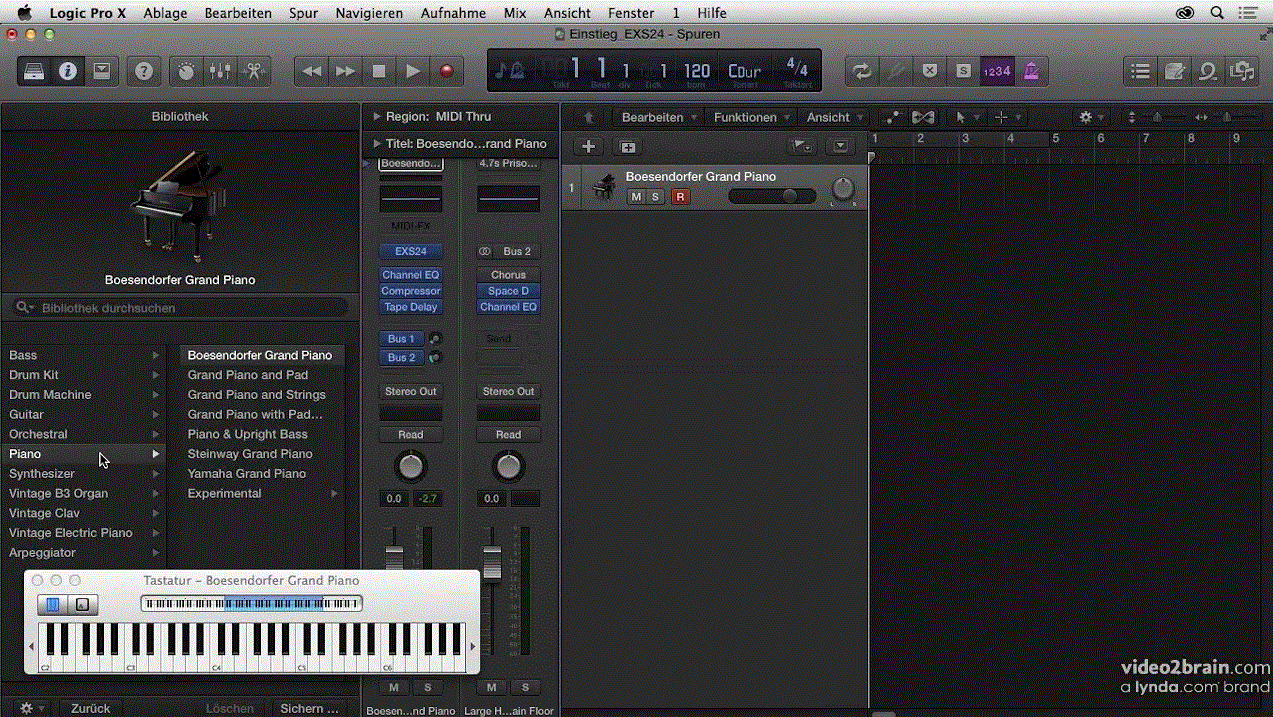Open the Media Browser button
The height and width of the screenshot is (717, 1273).
click(x=1242, y=71)
